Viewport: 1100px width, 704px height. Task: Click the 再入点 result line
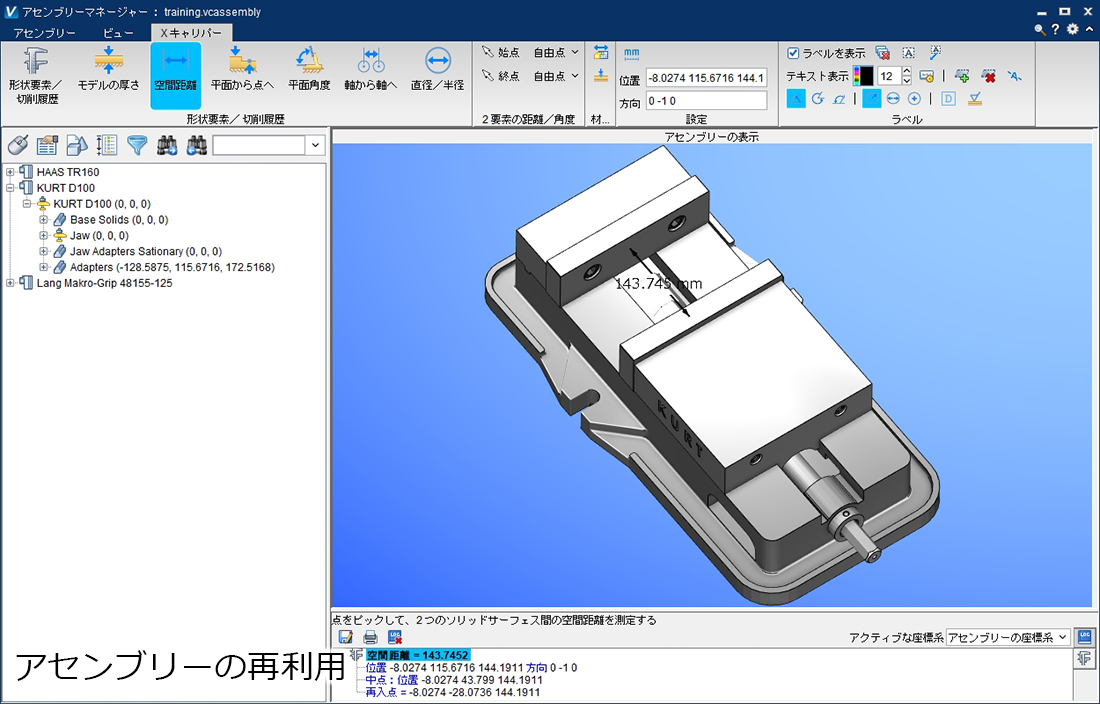pyautogui.click(x=452, y=692)
